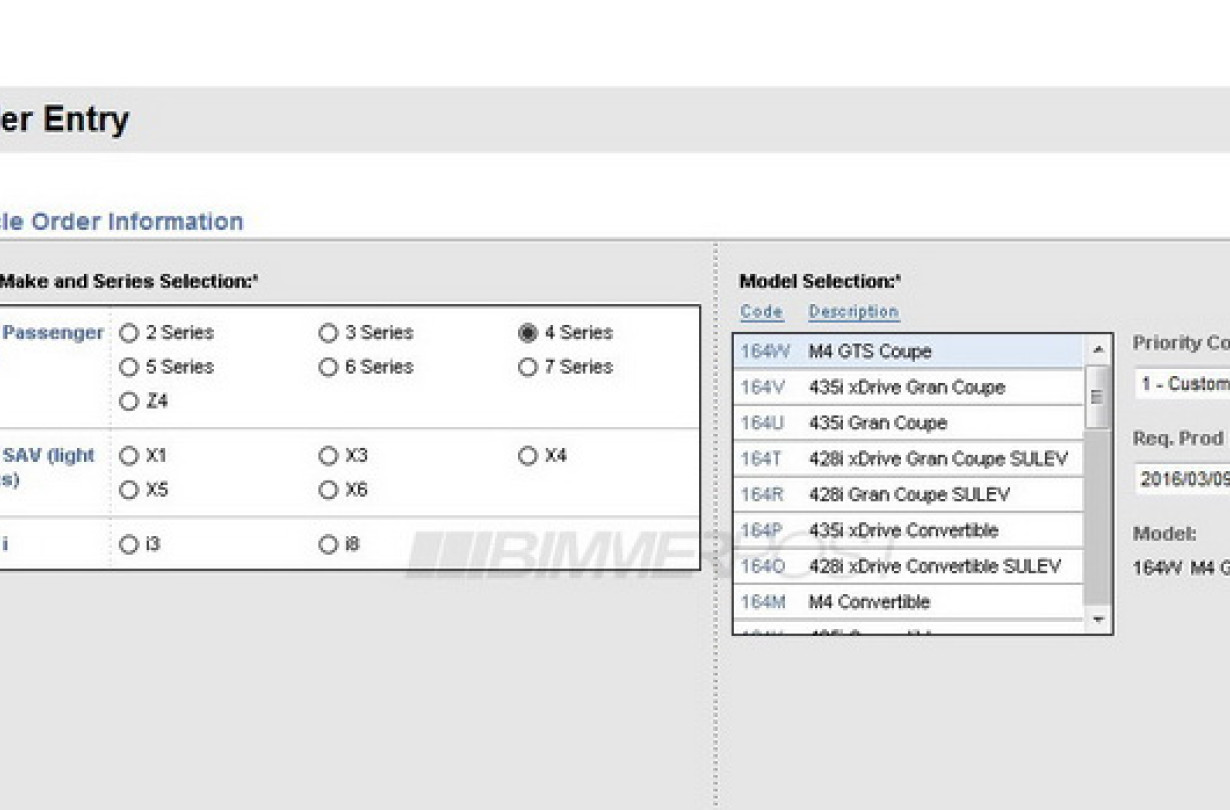This screenshot has height=810, width=1230.
Task: Pick the 428i Gran Coupe SULEV row
Action: [x=908, y=495]
